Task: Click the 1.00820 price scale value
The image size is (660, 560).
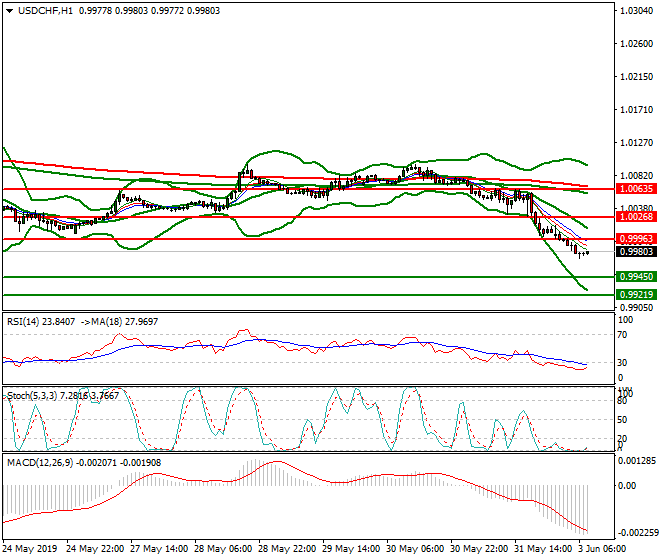Action: [x=636, y=176]
